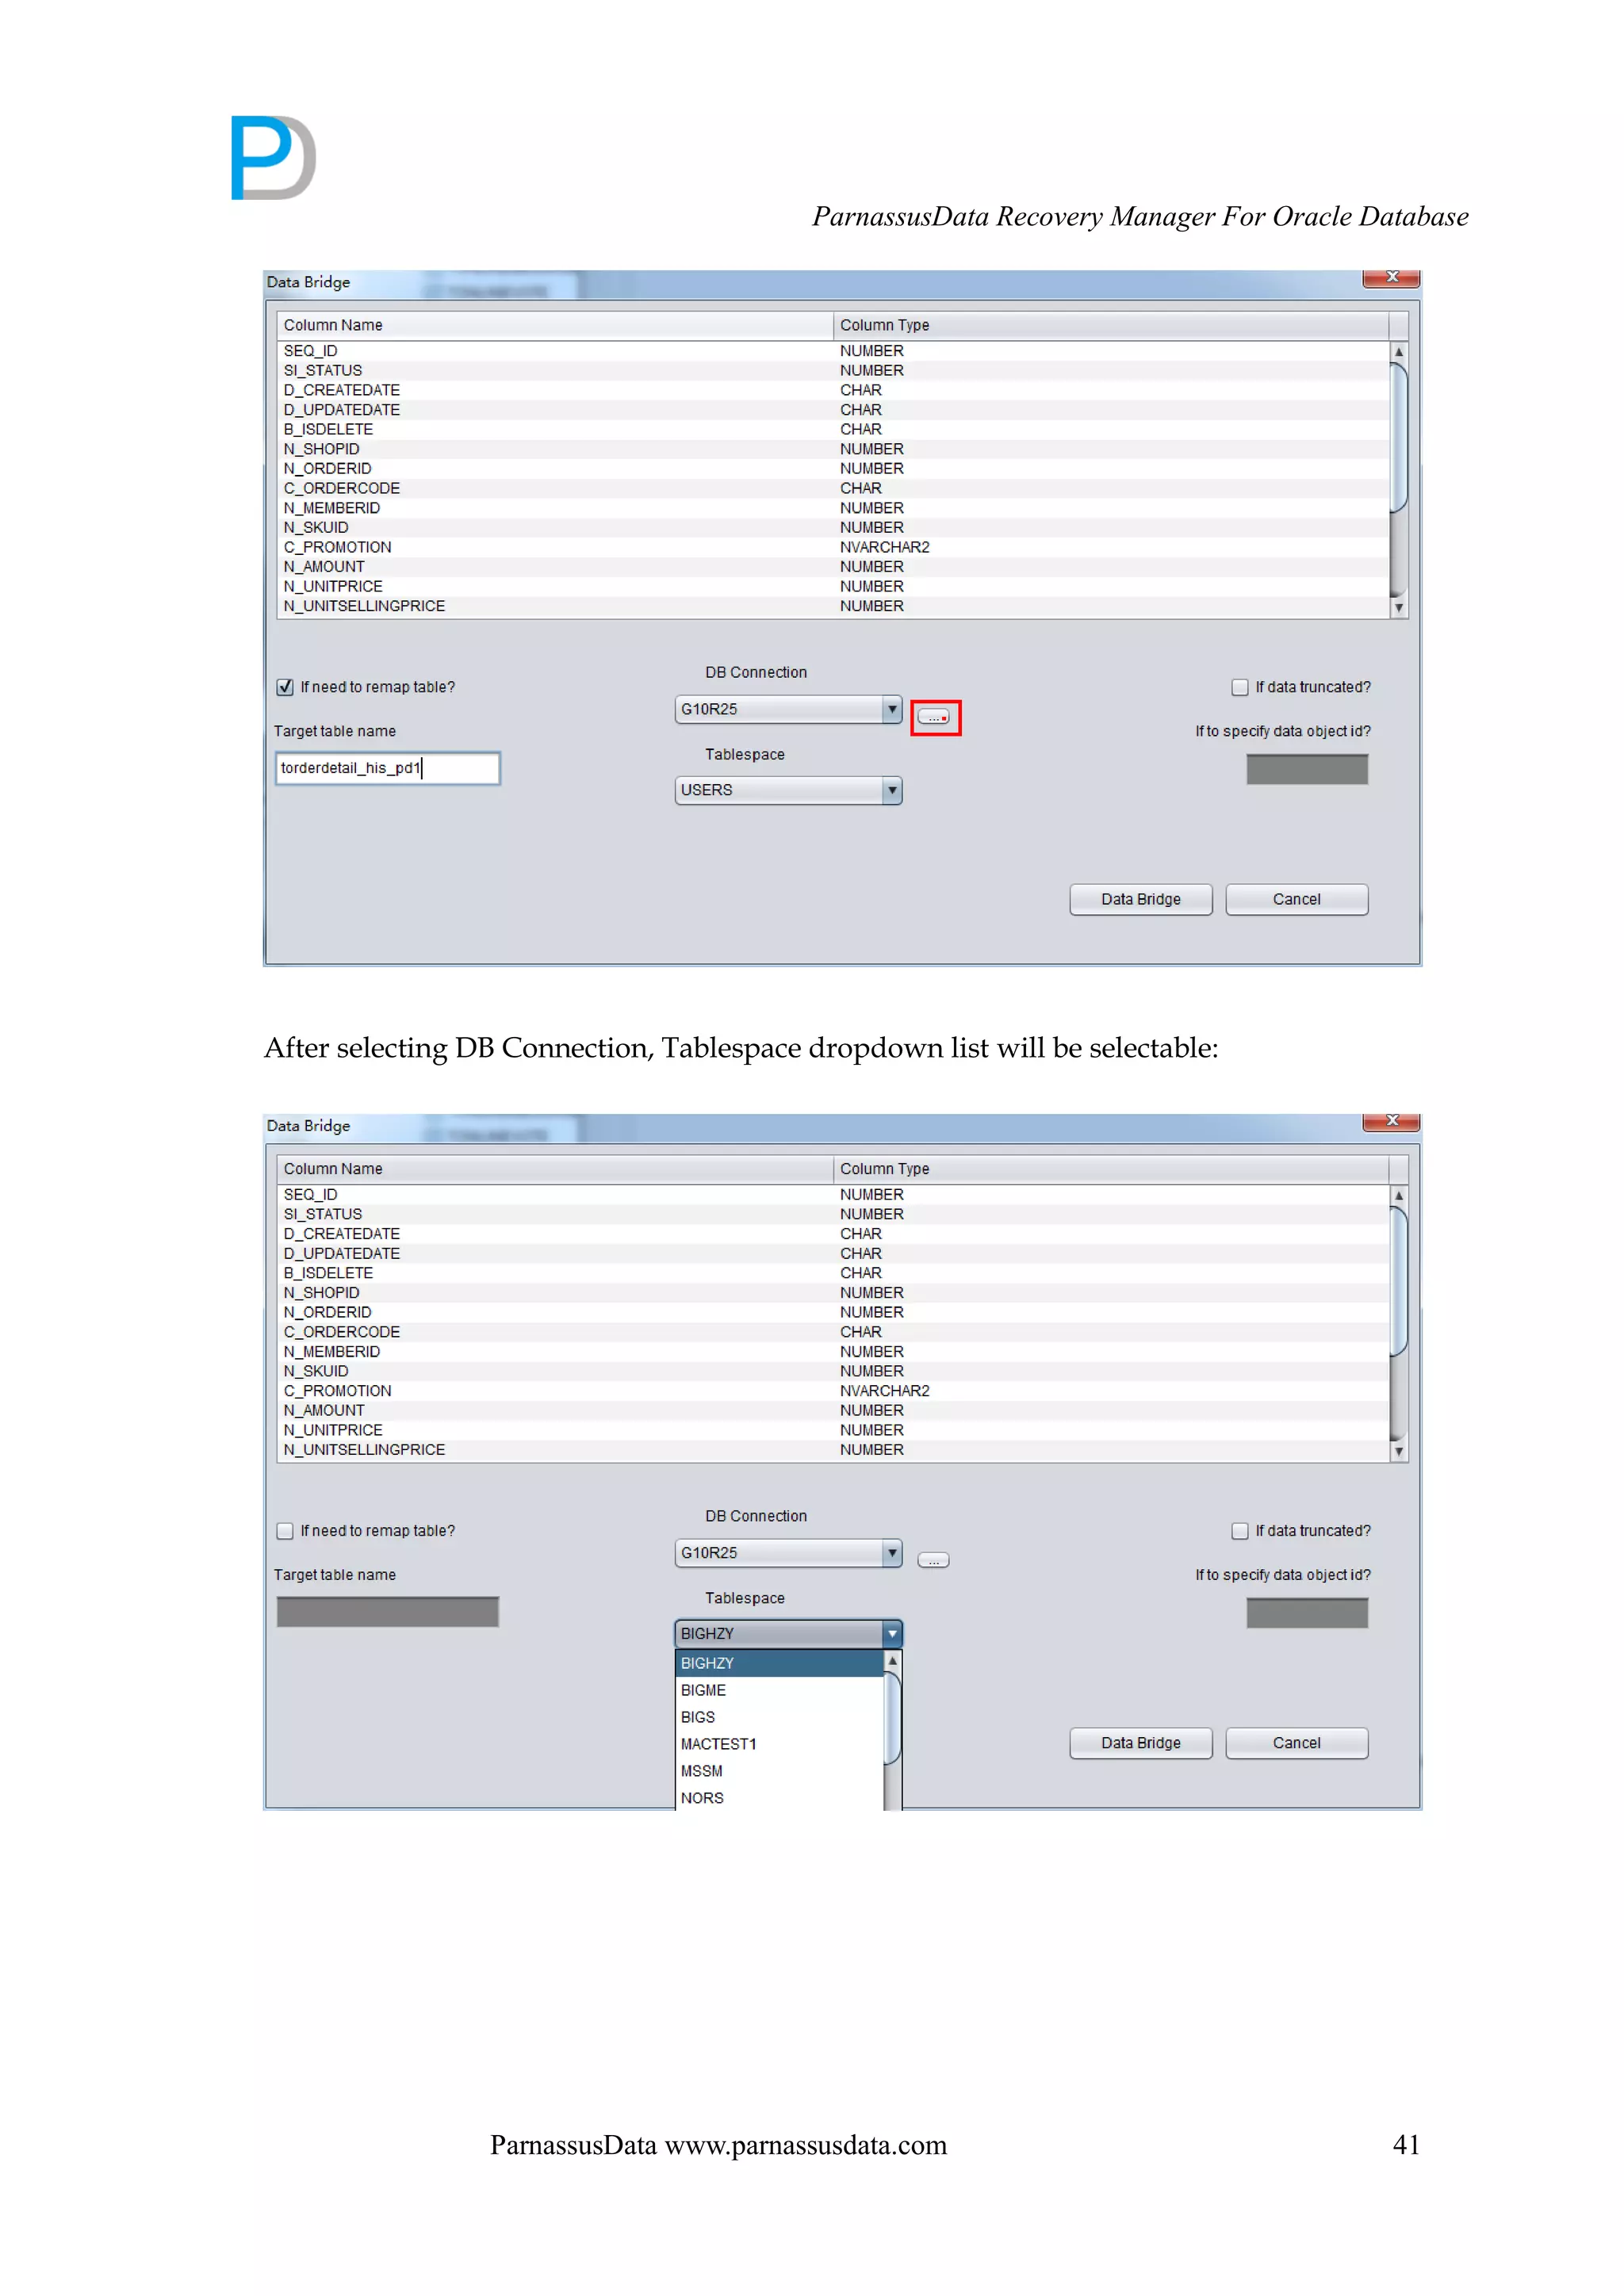
Task: Collapse the BIGHZY tablespace combo box
Action: [x=789, y=1634]
